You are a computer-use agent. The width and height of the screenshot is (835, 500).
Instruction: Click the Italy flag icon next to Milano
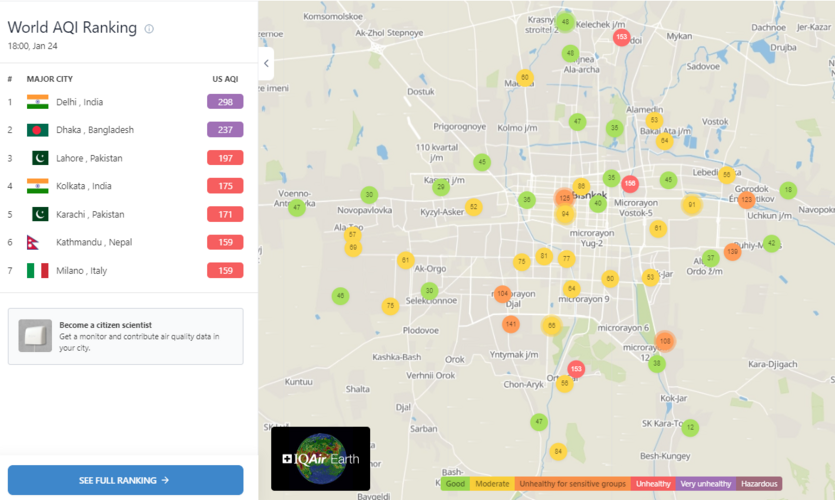tap(38, 271)
